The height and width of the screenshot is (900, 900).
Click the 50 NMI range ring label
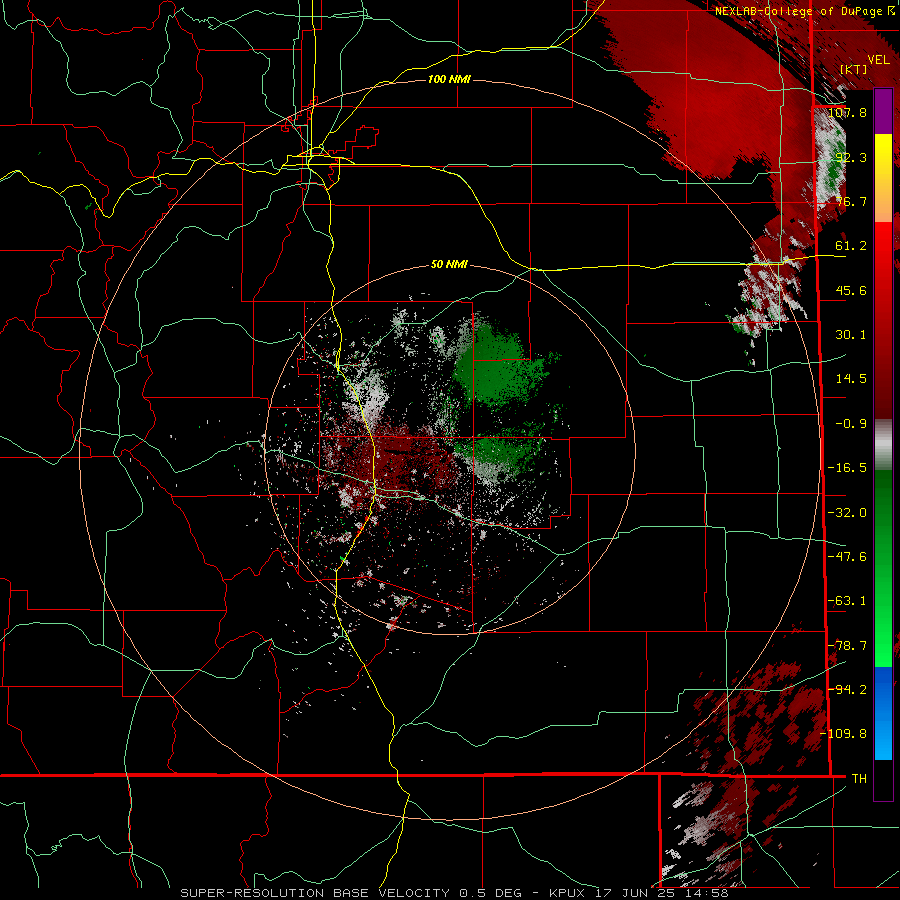[x=449, y=265]
